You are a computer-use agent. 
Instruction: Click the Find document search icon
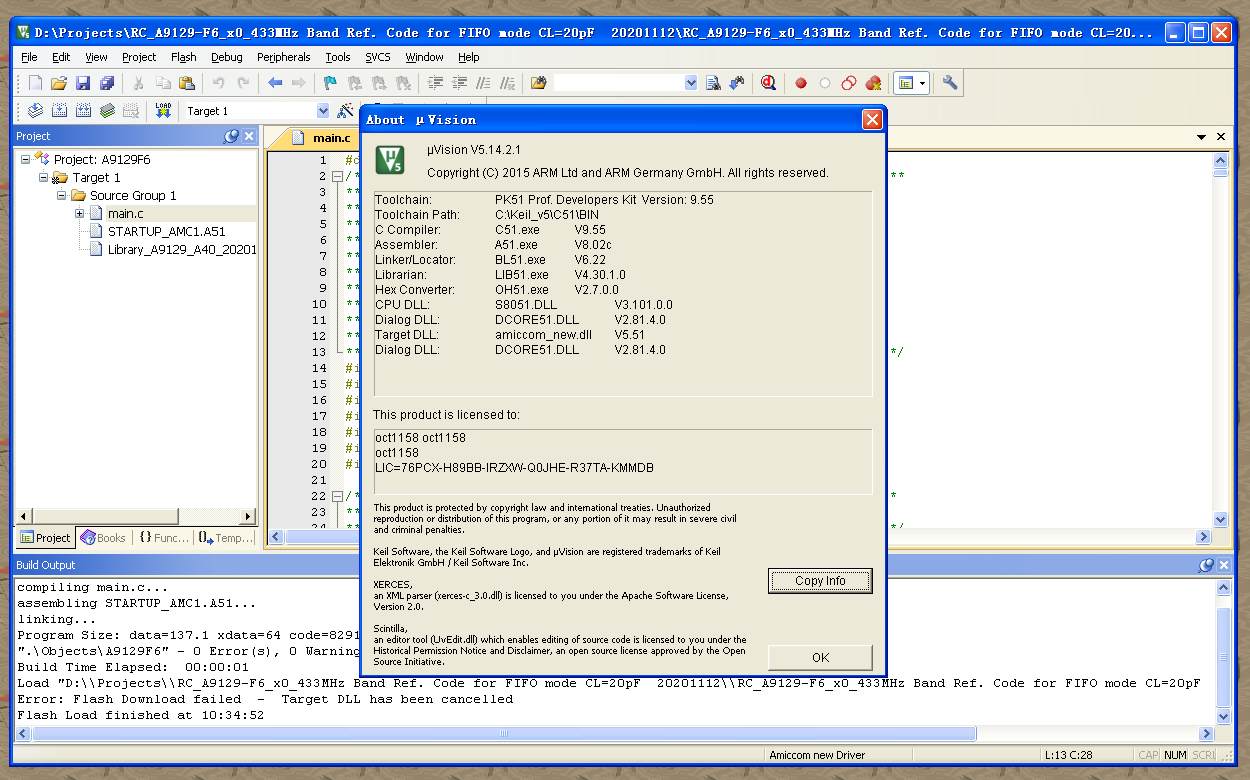(713, 83)
